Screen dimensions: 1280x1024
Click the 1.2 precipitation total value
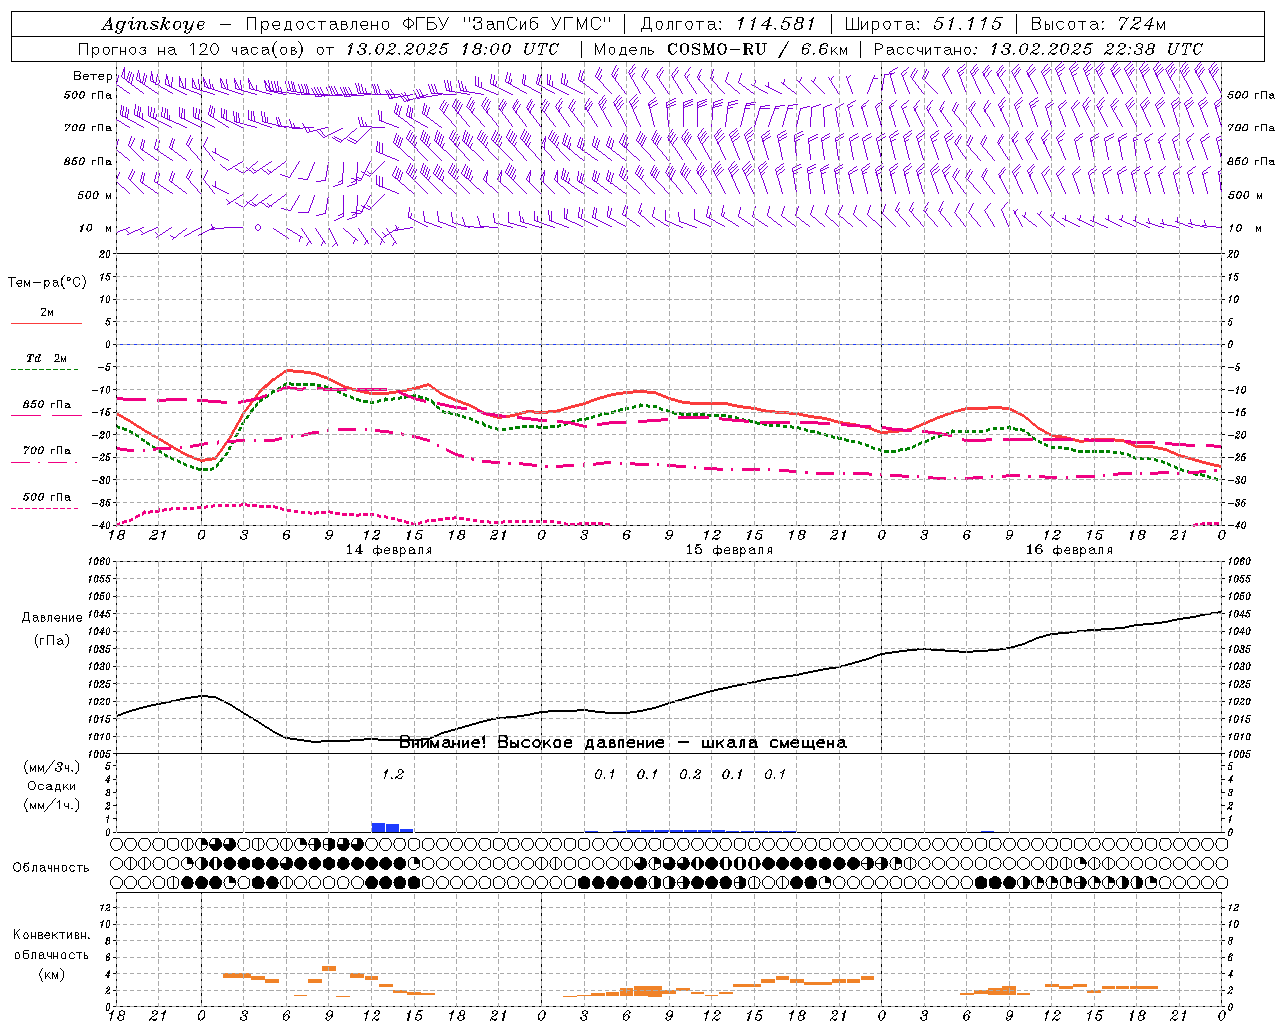(x=393, y=775)
